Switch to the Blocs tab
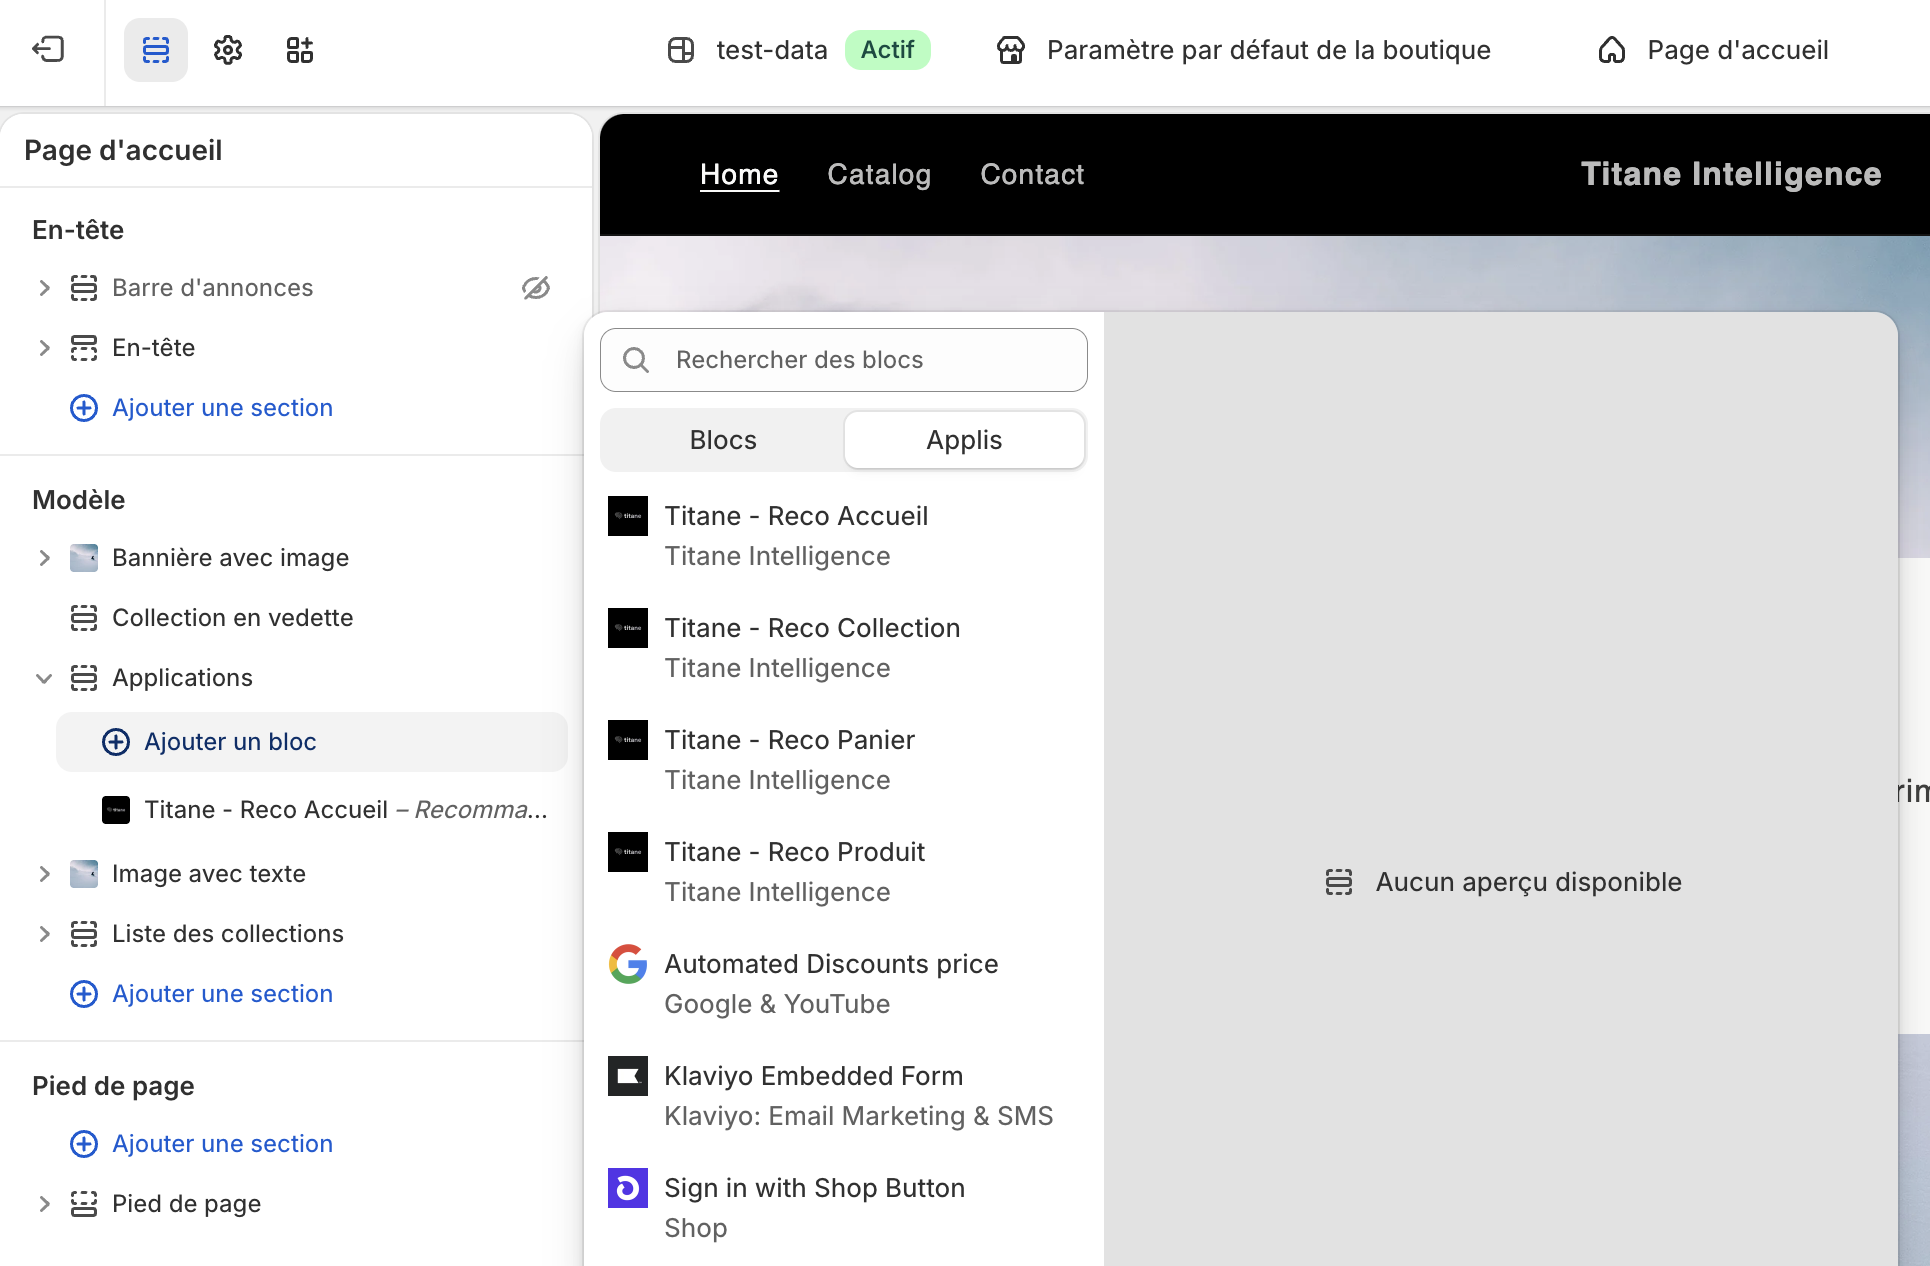 723,440
